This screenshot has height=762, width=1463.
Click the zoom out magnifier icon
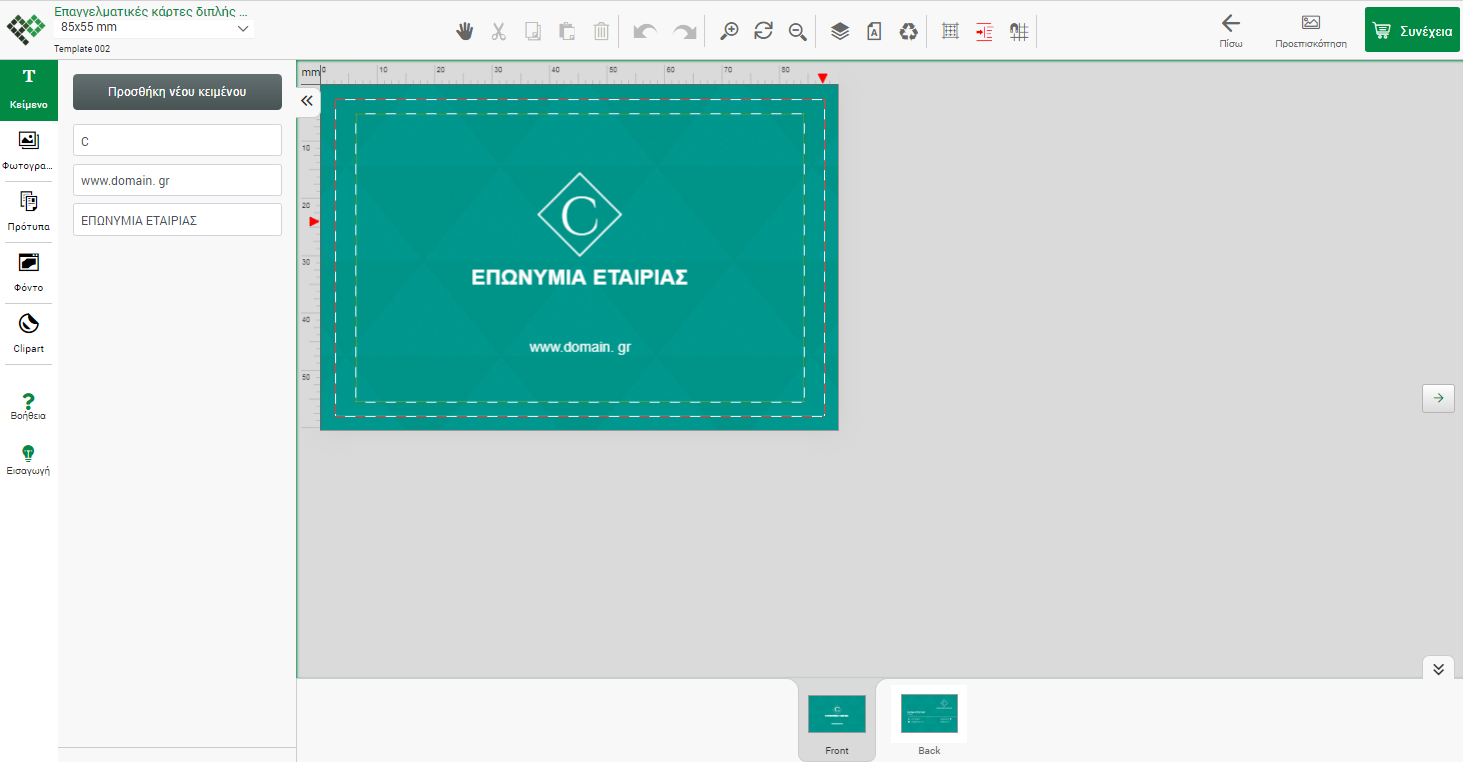(797, 31)
